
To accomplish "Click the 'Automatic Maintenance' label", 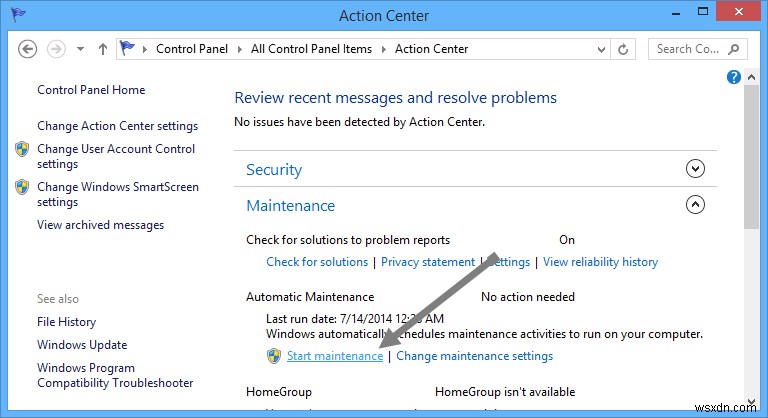I will tap(310, 297).
